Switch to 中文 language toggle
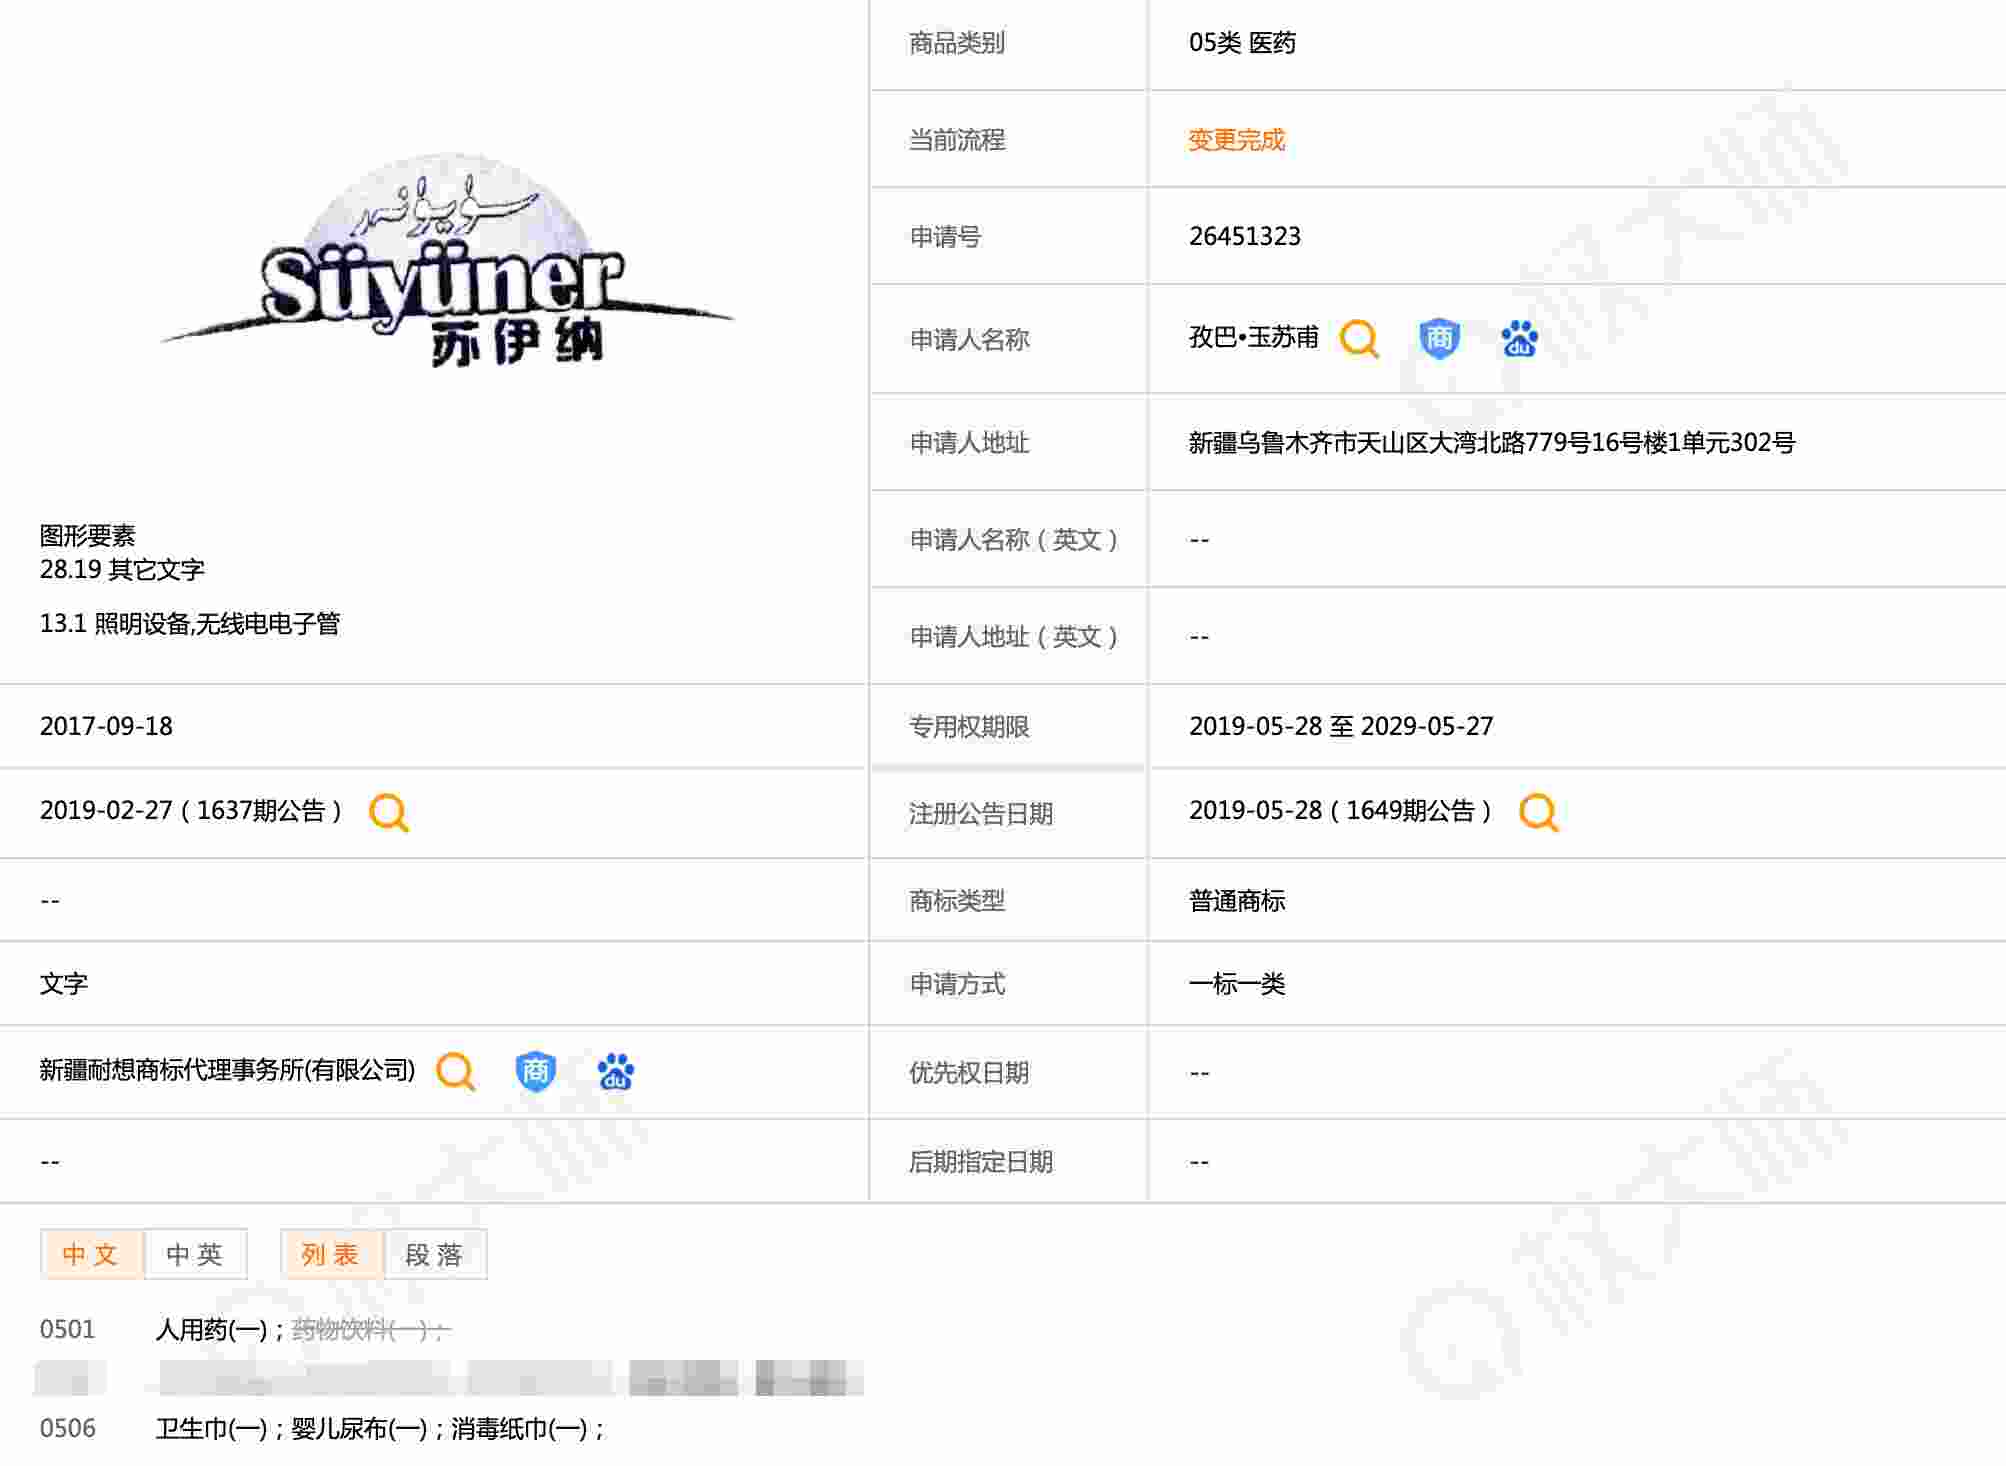The height and width of the screenshot is (1466, 2006). (x=91, y=1254)
